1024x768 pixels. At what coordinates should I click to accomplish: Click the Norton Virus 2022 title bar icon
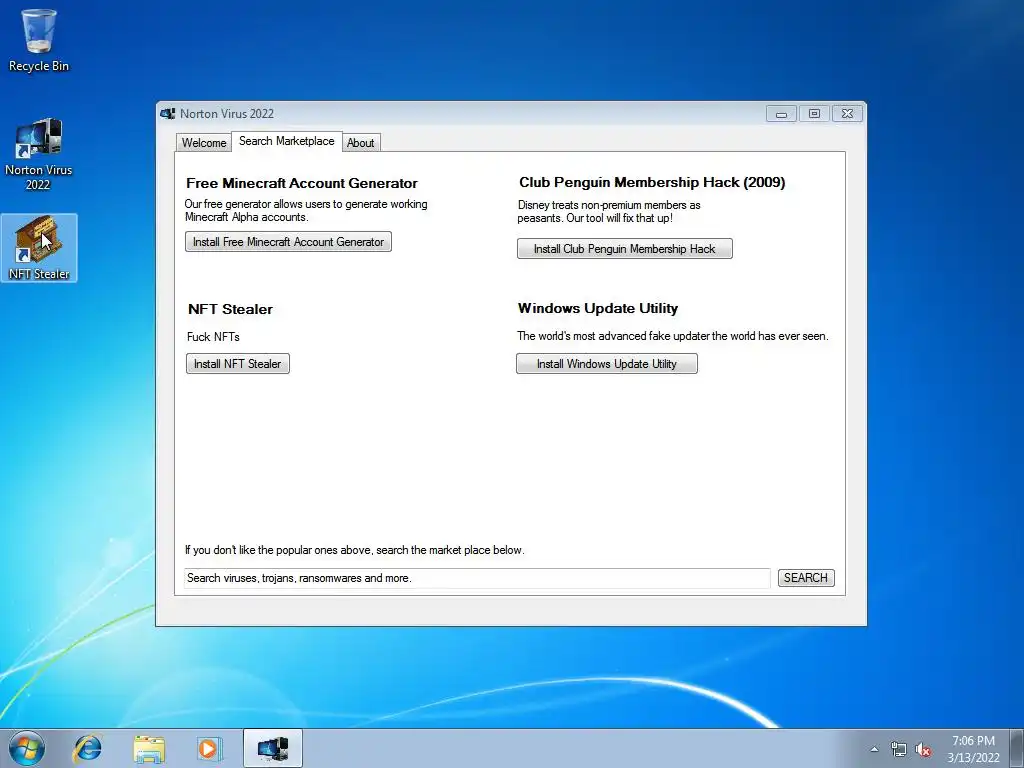(x=168, y=114)
